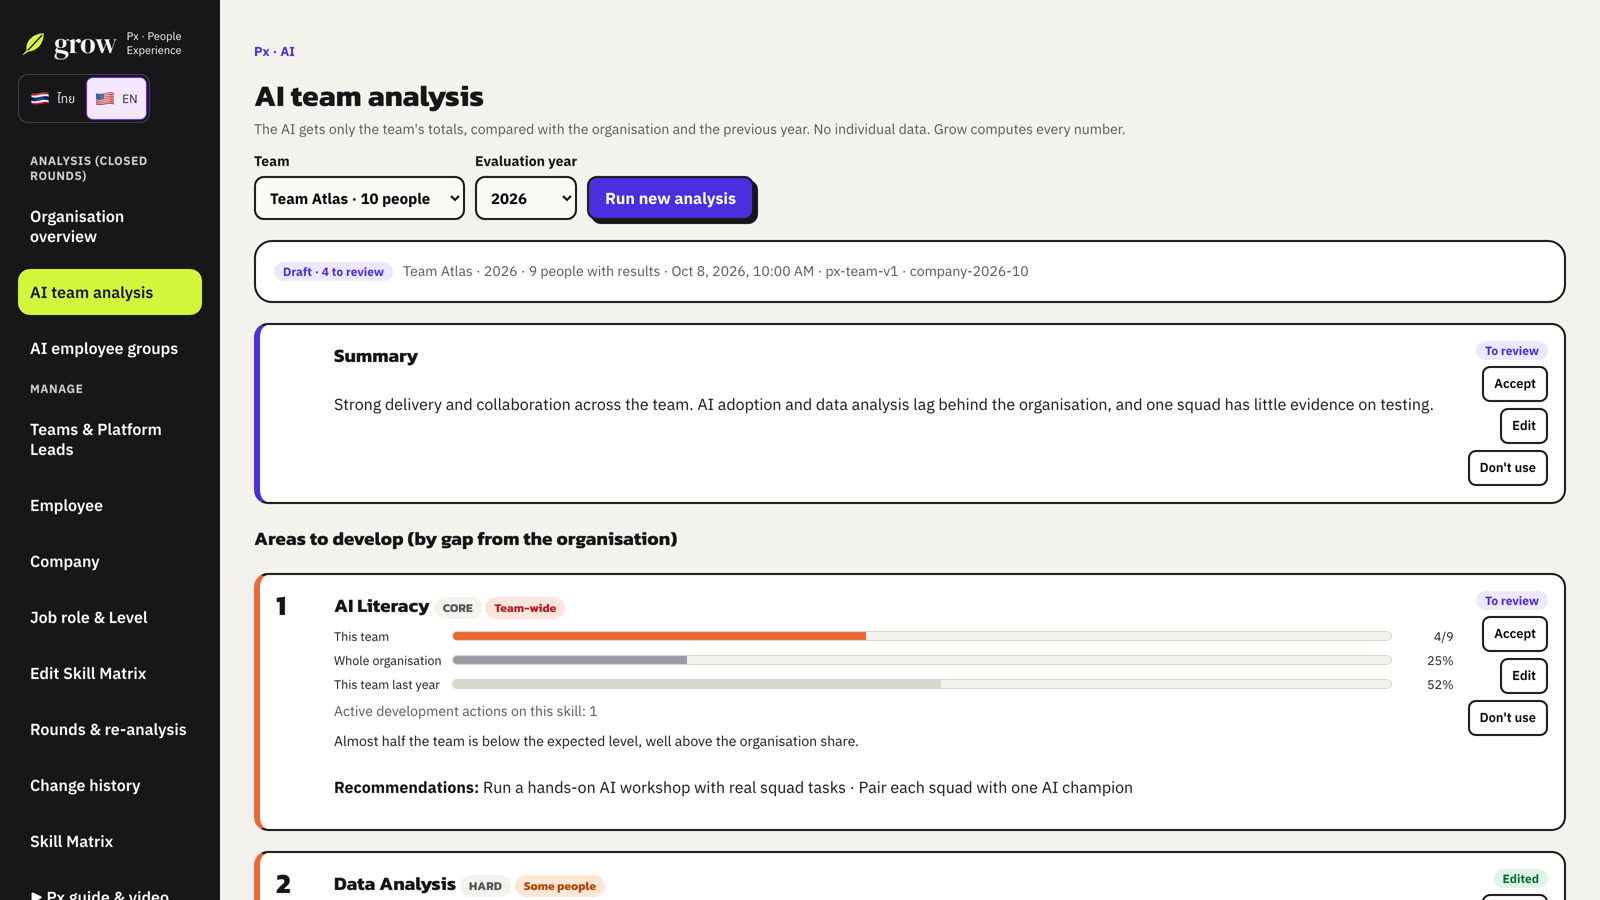Screen dimensions: 1600x900
Task: Open the Team Atlas dropdown
Action: 359,198
